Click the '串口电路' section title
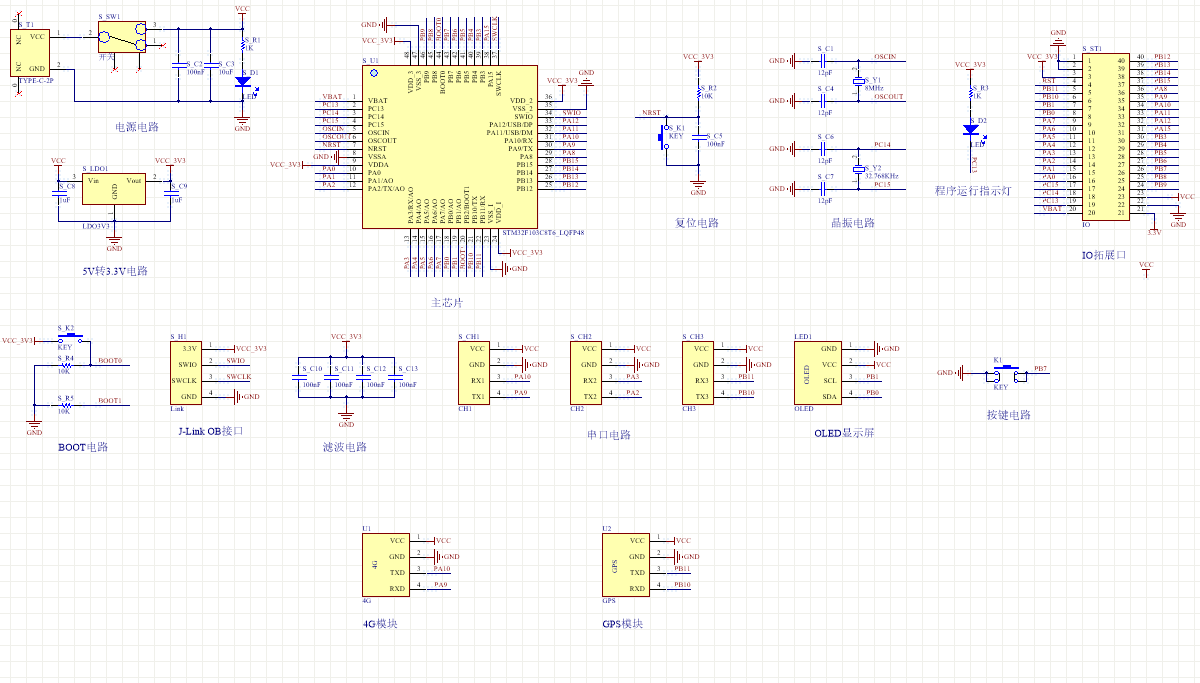The width and height of the screenshot is (1200, 683). coord(609,435)
